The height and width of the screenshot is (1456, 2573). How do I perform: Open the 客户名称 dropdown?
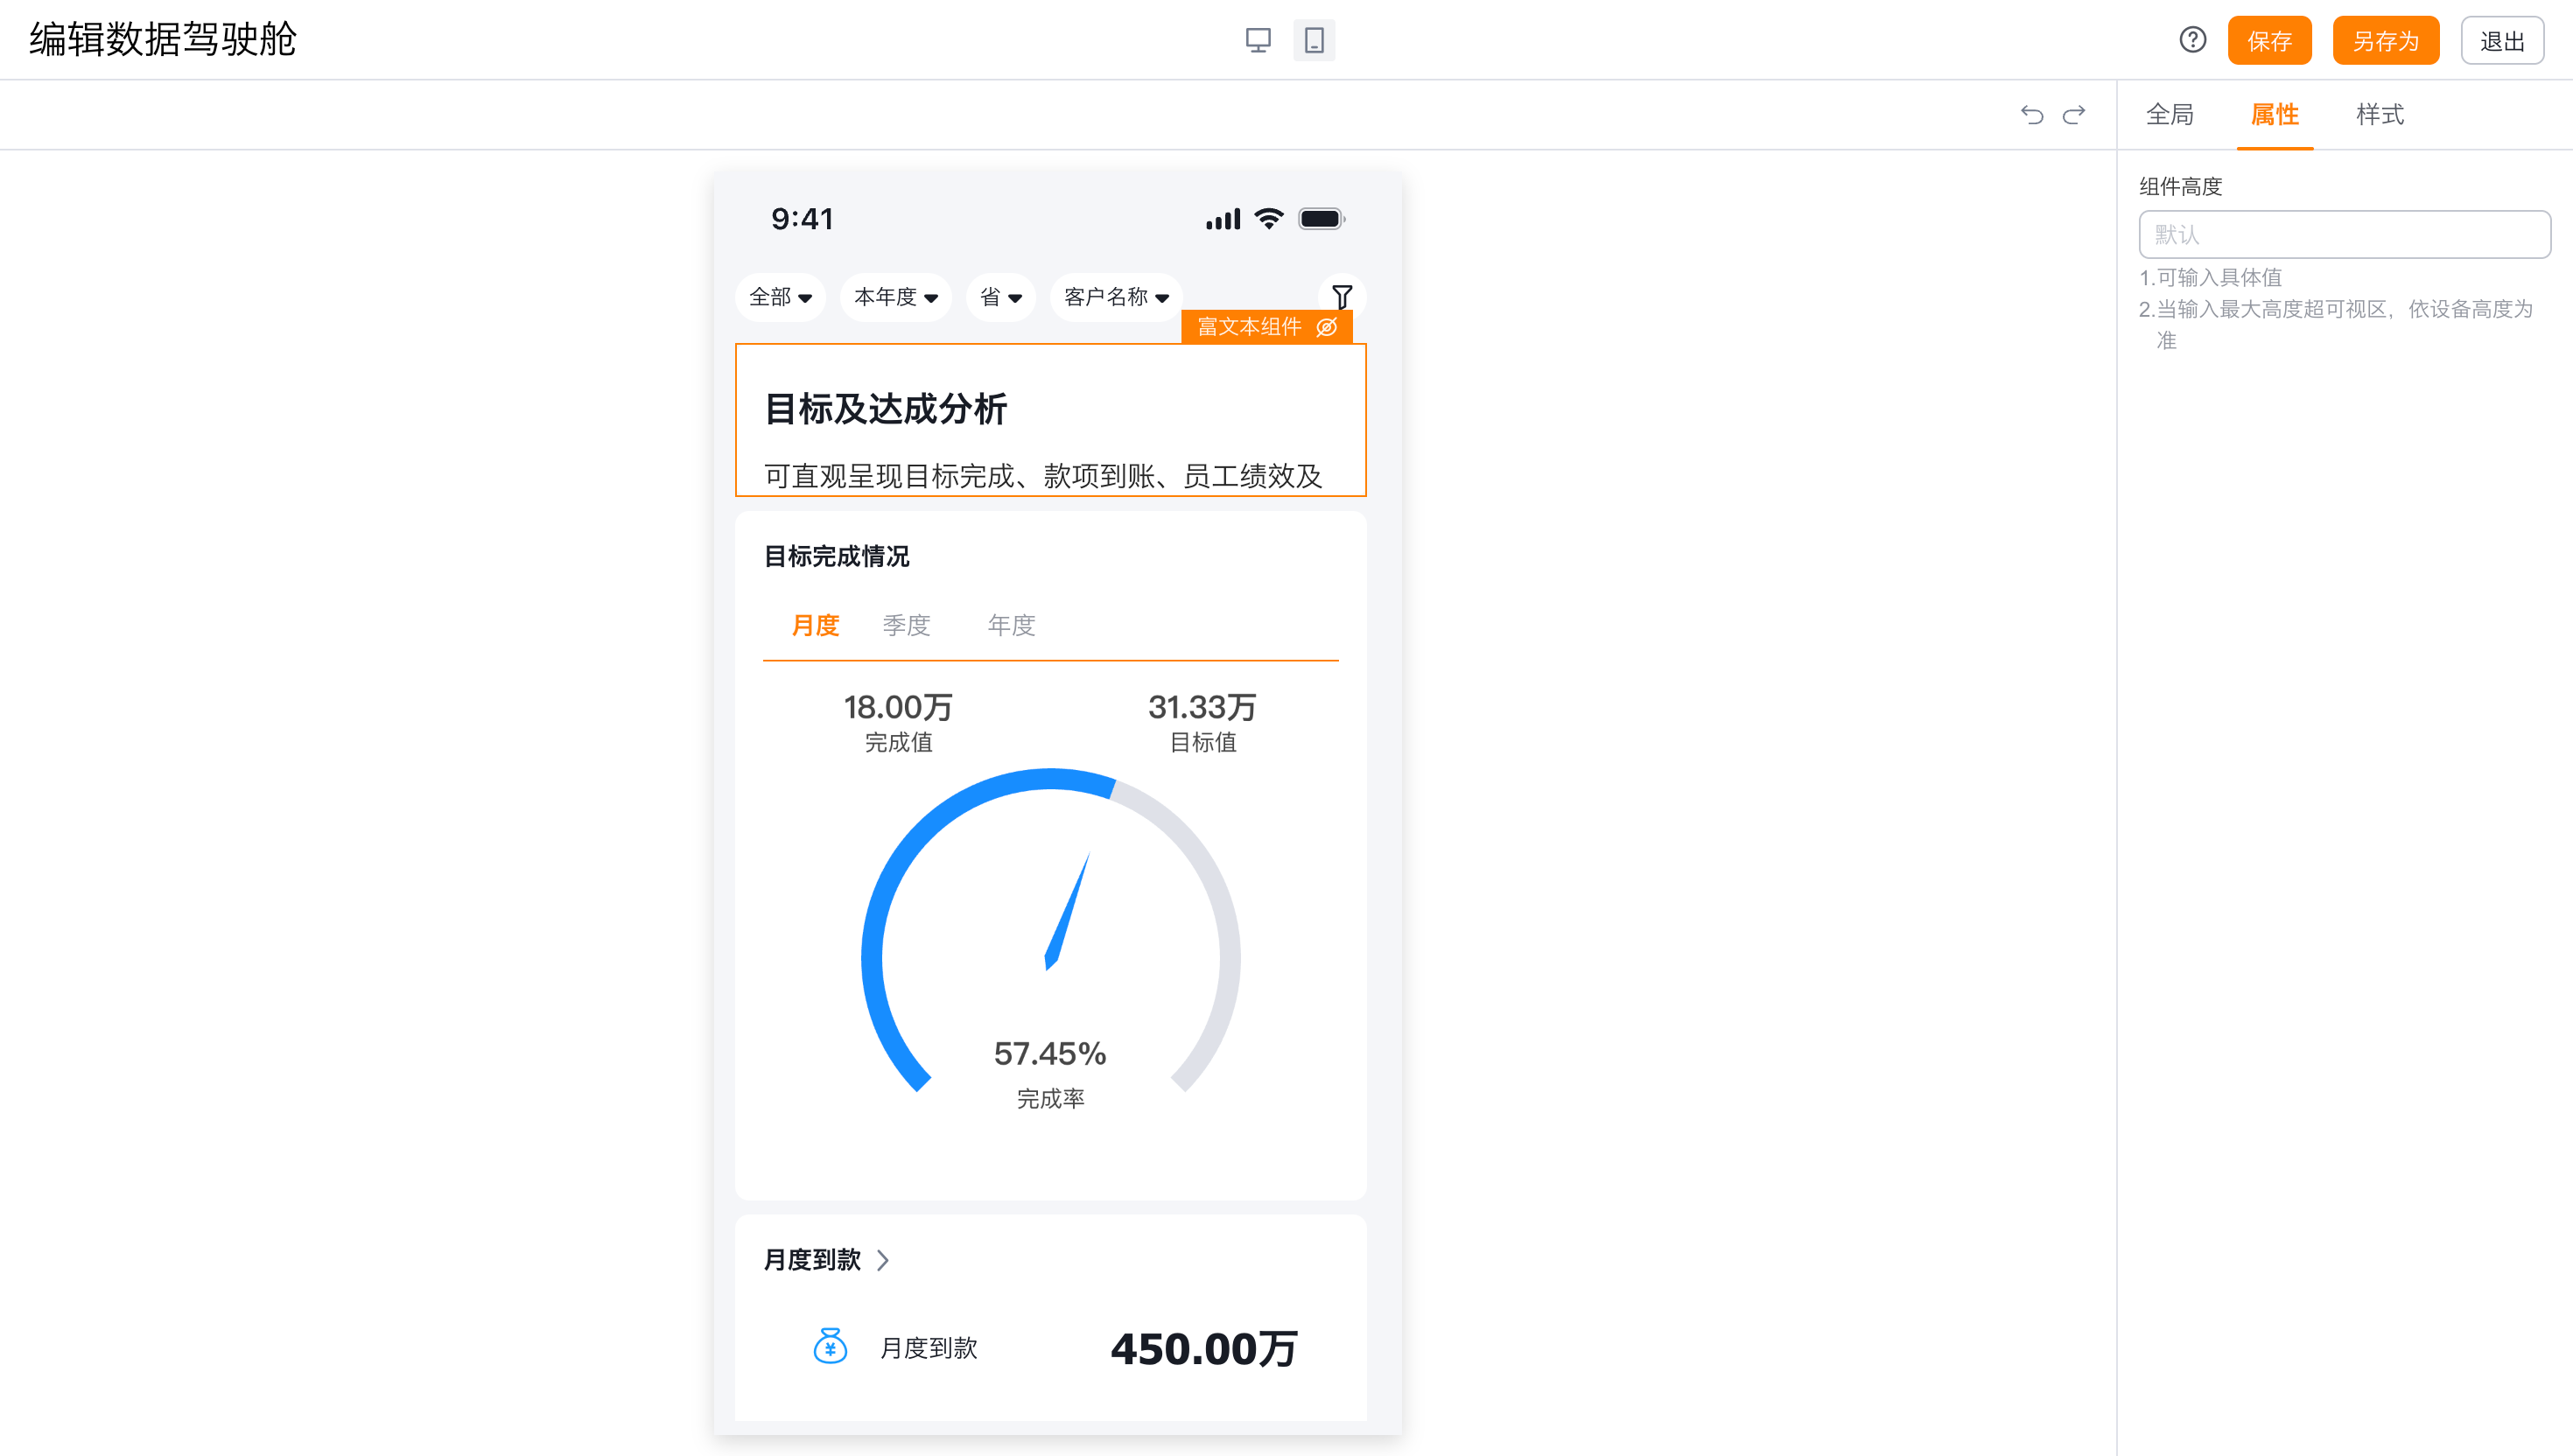coord(1116,297)
